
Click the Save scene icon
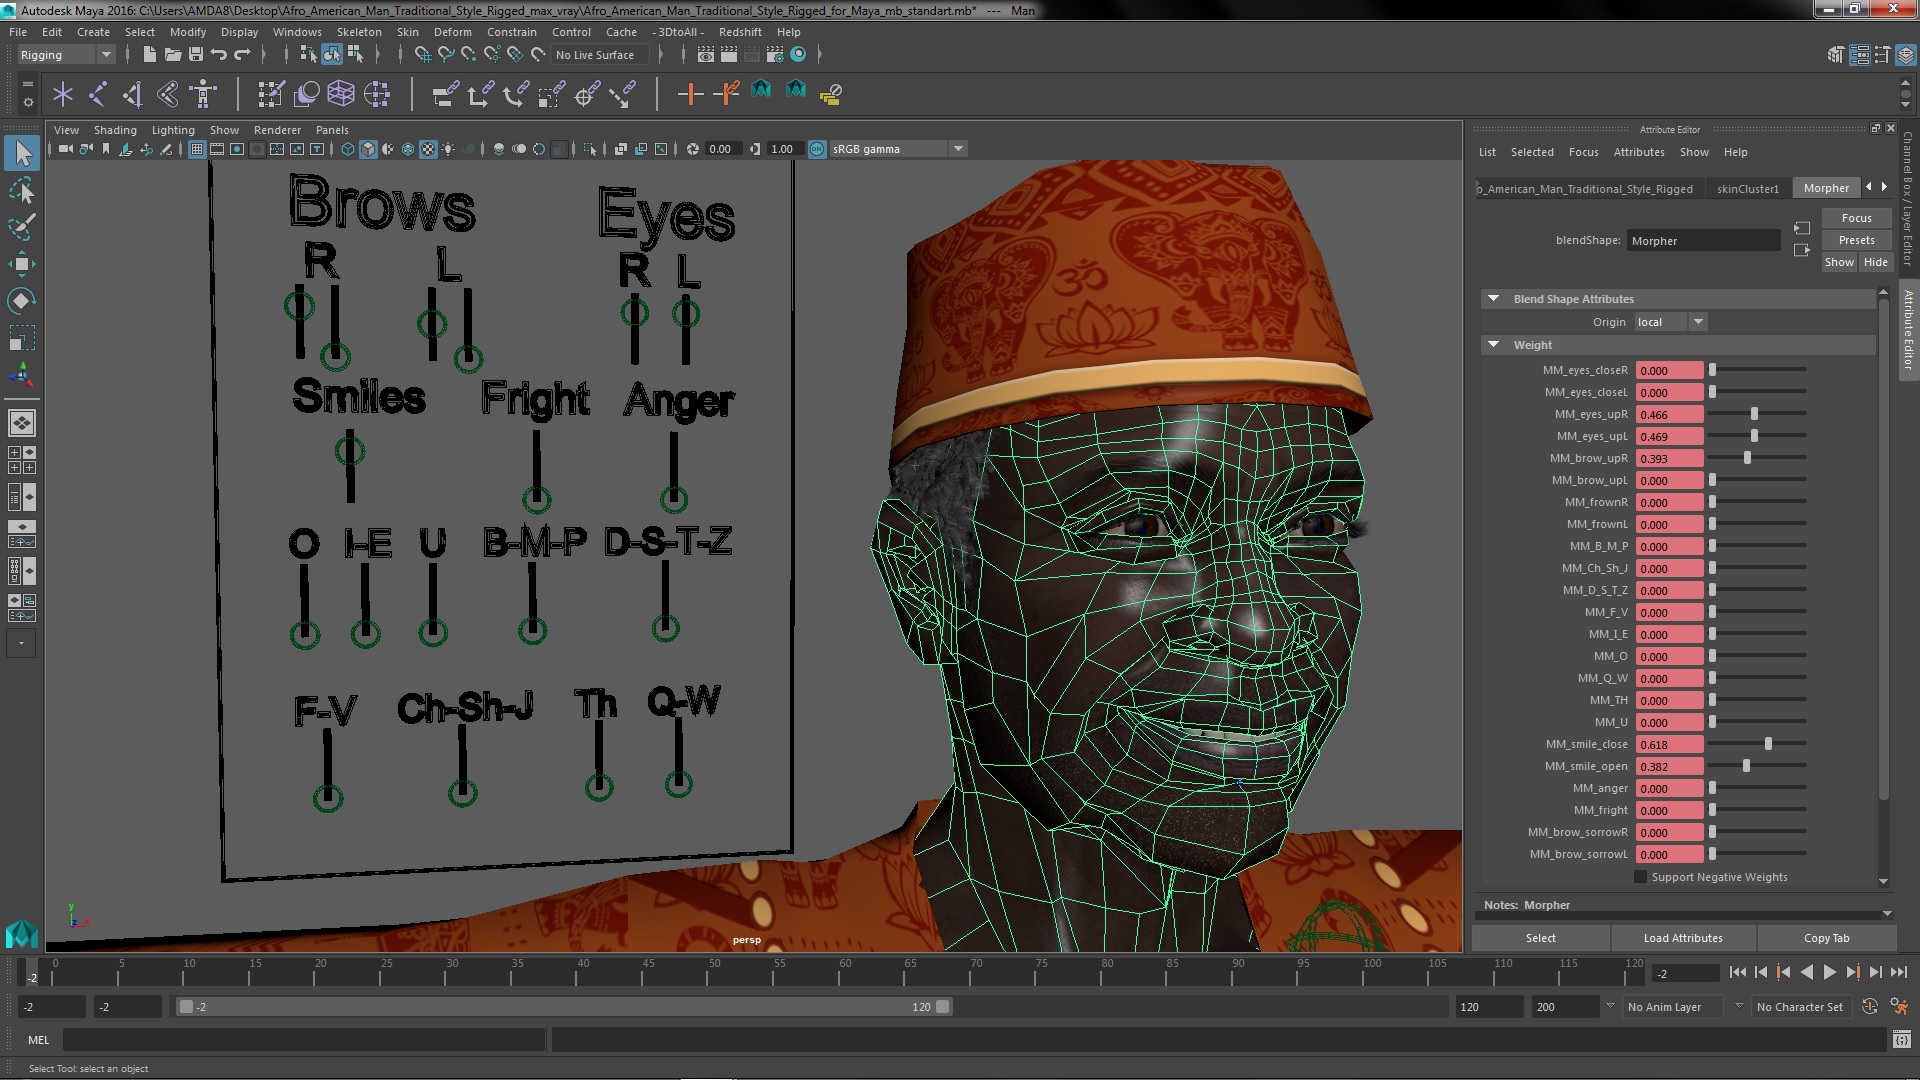196,55
